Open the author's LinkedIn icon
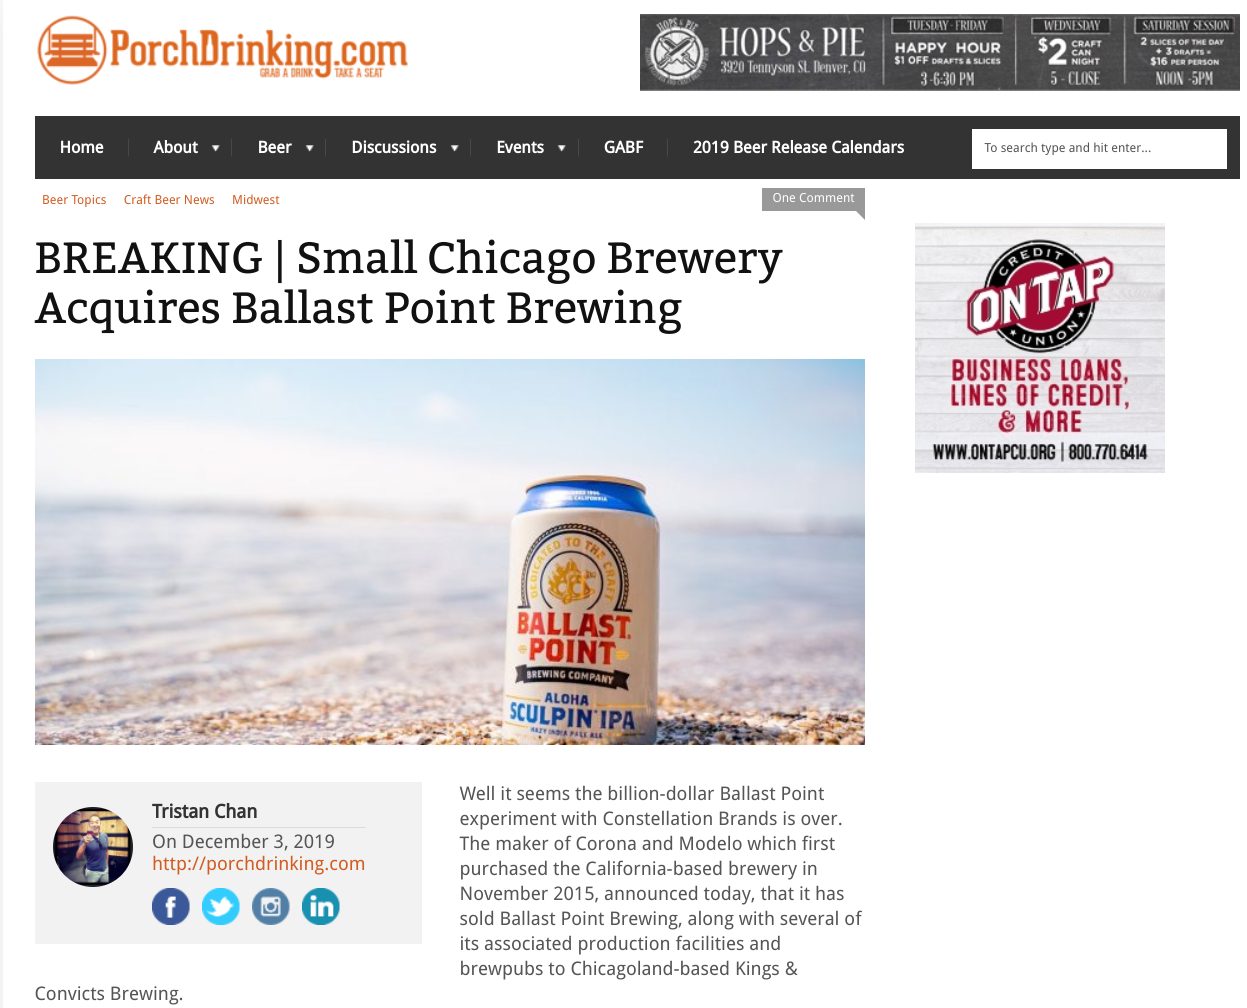Screen dimensions: 1247x1008 (x=321, y=907)
